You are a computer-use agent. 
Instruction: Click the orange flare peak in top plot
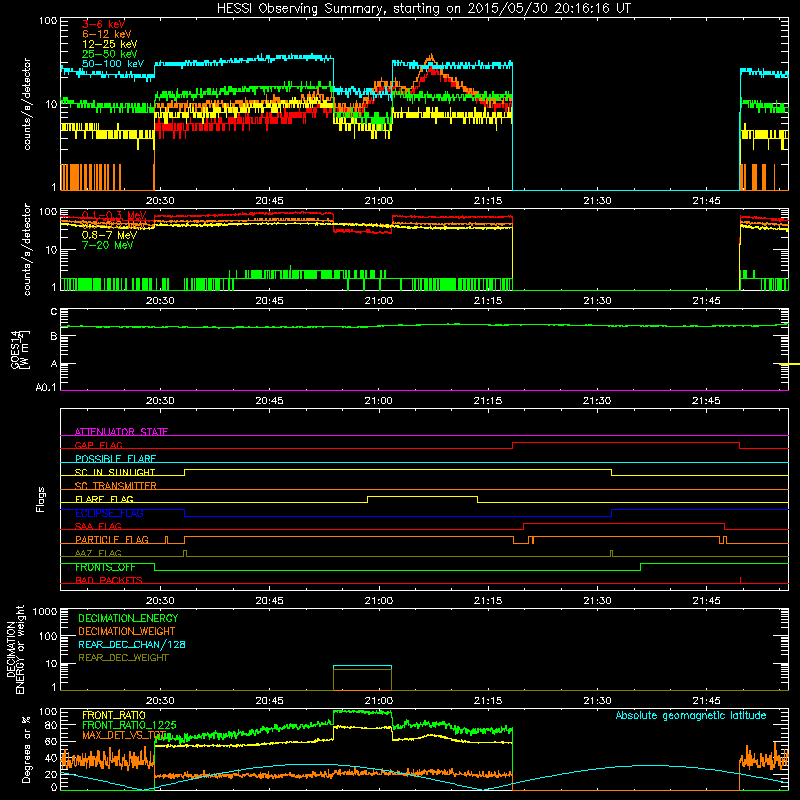click(x=432, y=59)
